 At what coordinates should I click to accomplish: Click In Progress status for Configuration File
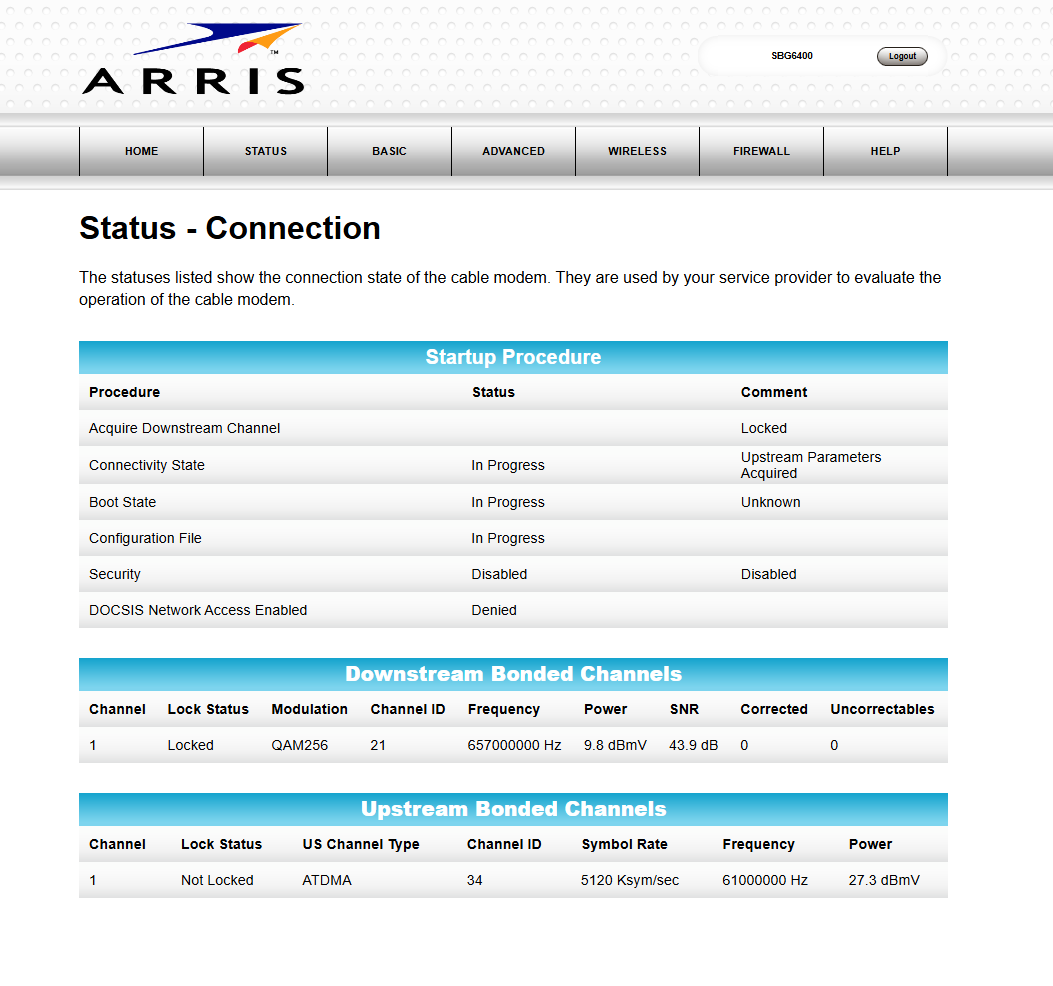click(x=508, y=539)
